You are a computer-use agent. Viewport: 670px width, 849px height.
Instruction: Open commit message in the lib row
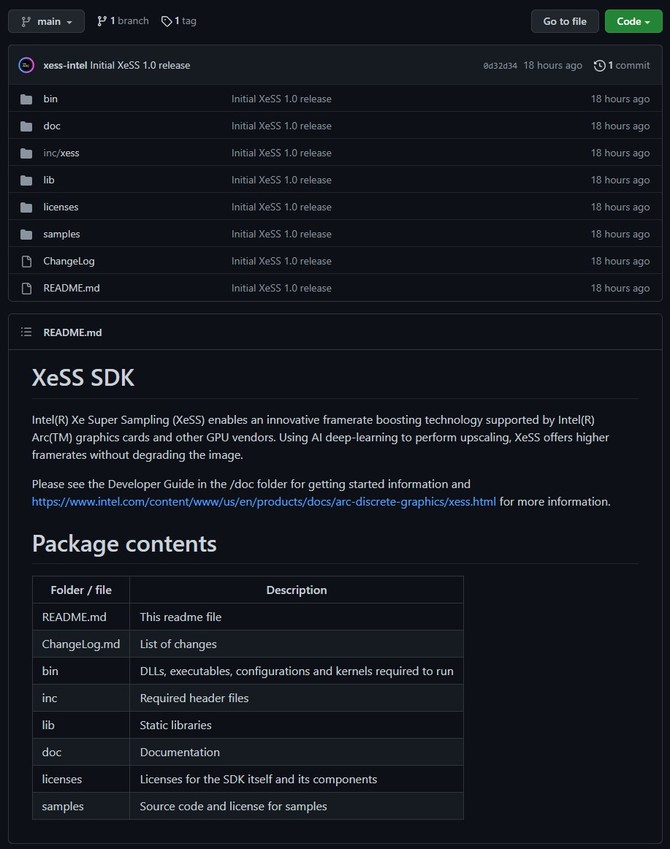[x=281, y=180]
